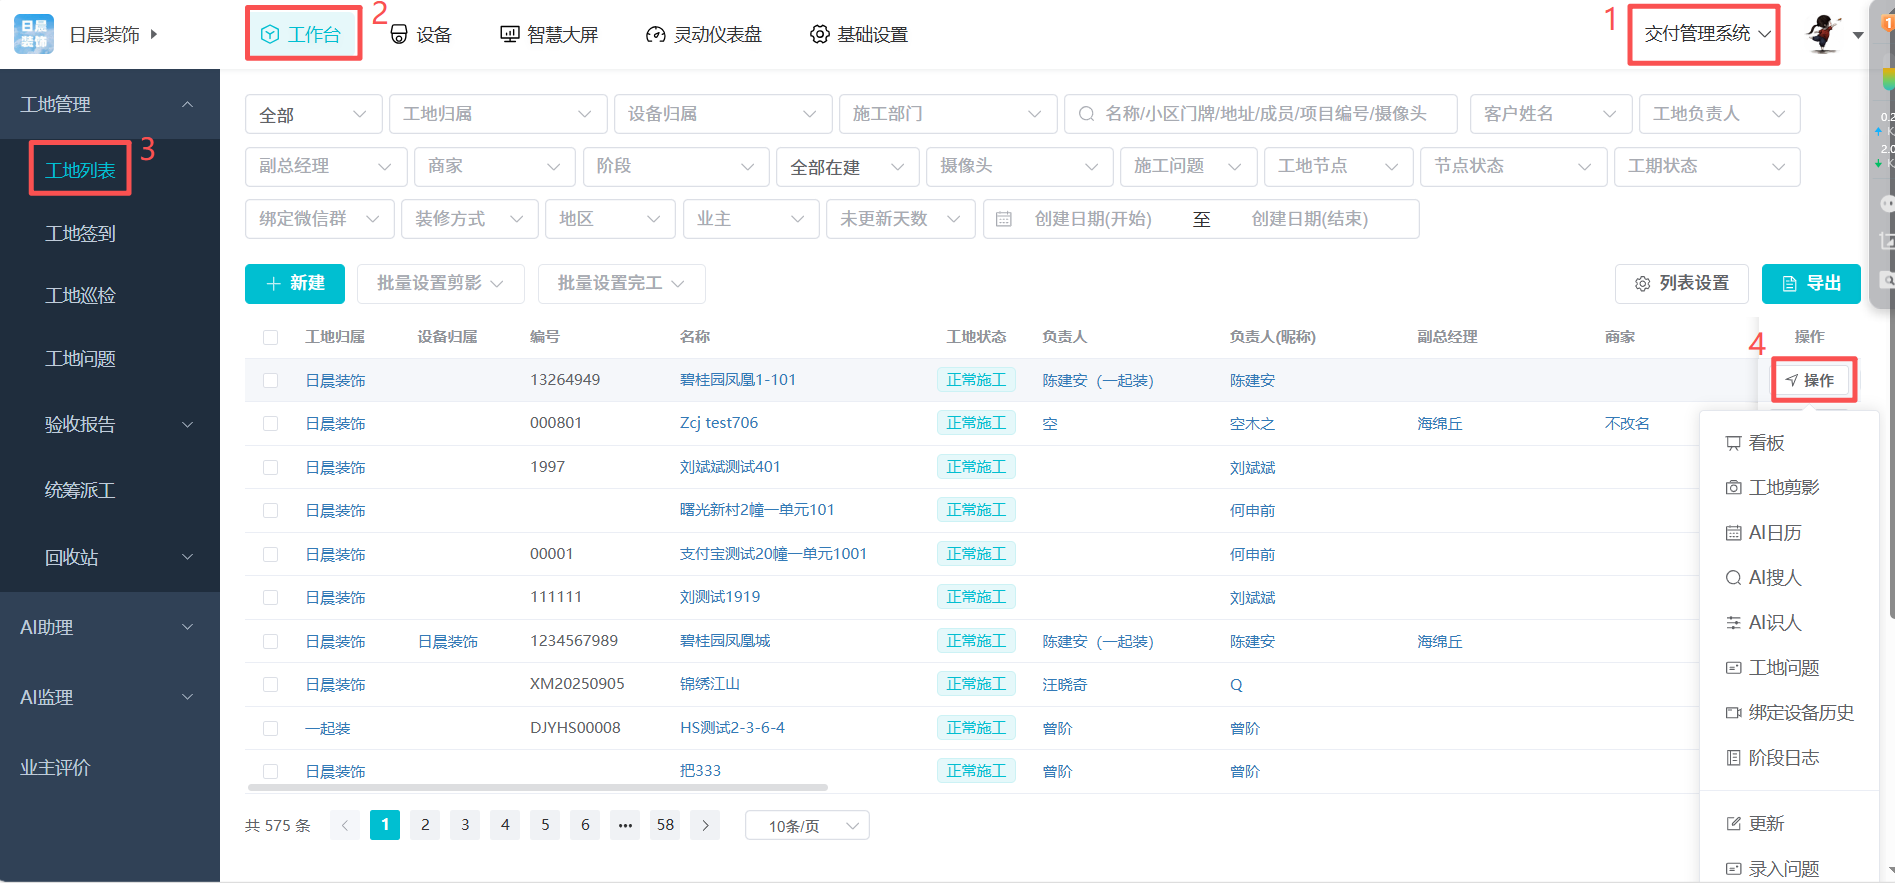1895x883 pixels.
Task: Click the 设备 device icon in the top nav
Action: [x=399, y=35]
